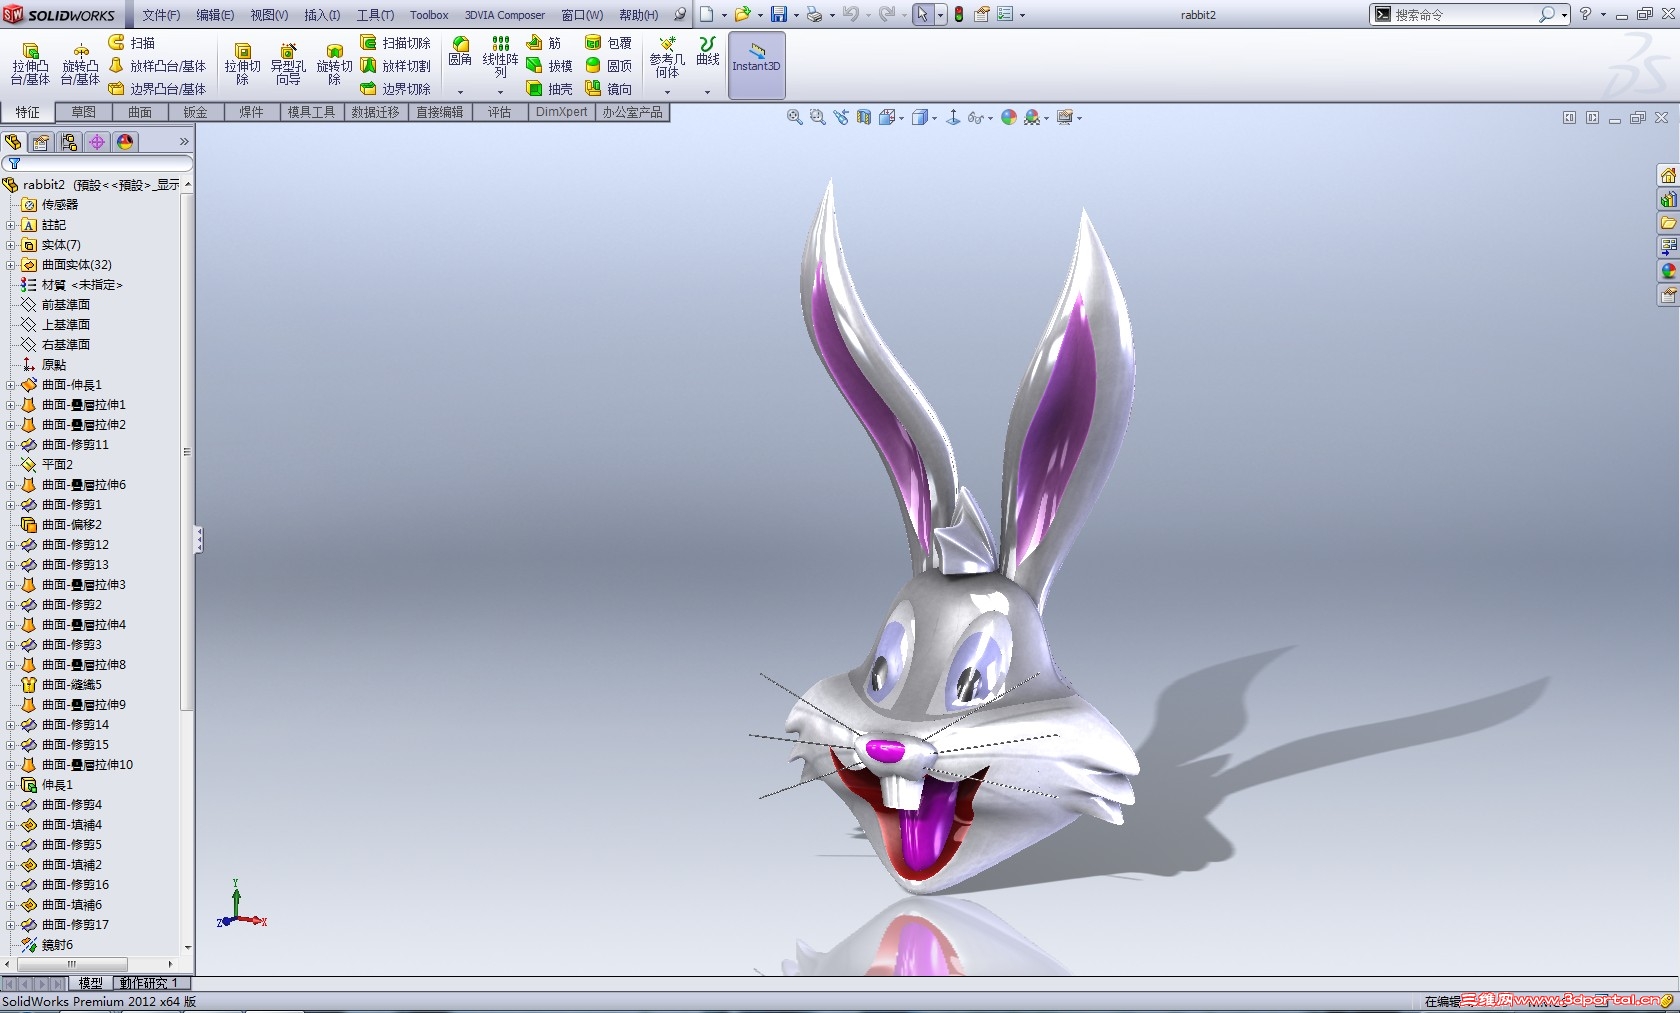This screenshot has height=1013, width=1680.
Task: Expand the 曲面-修剪11 feature node
Action: [x=11, y=445]
